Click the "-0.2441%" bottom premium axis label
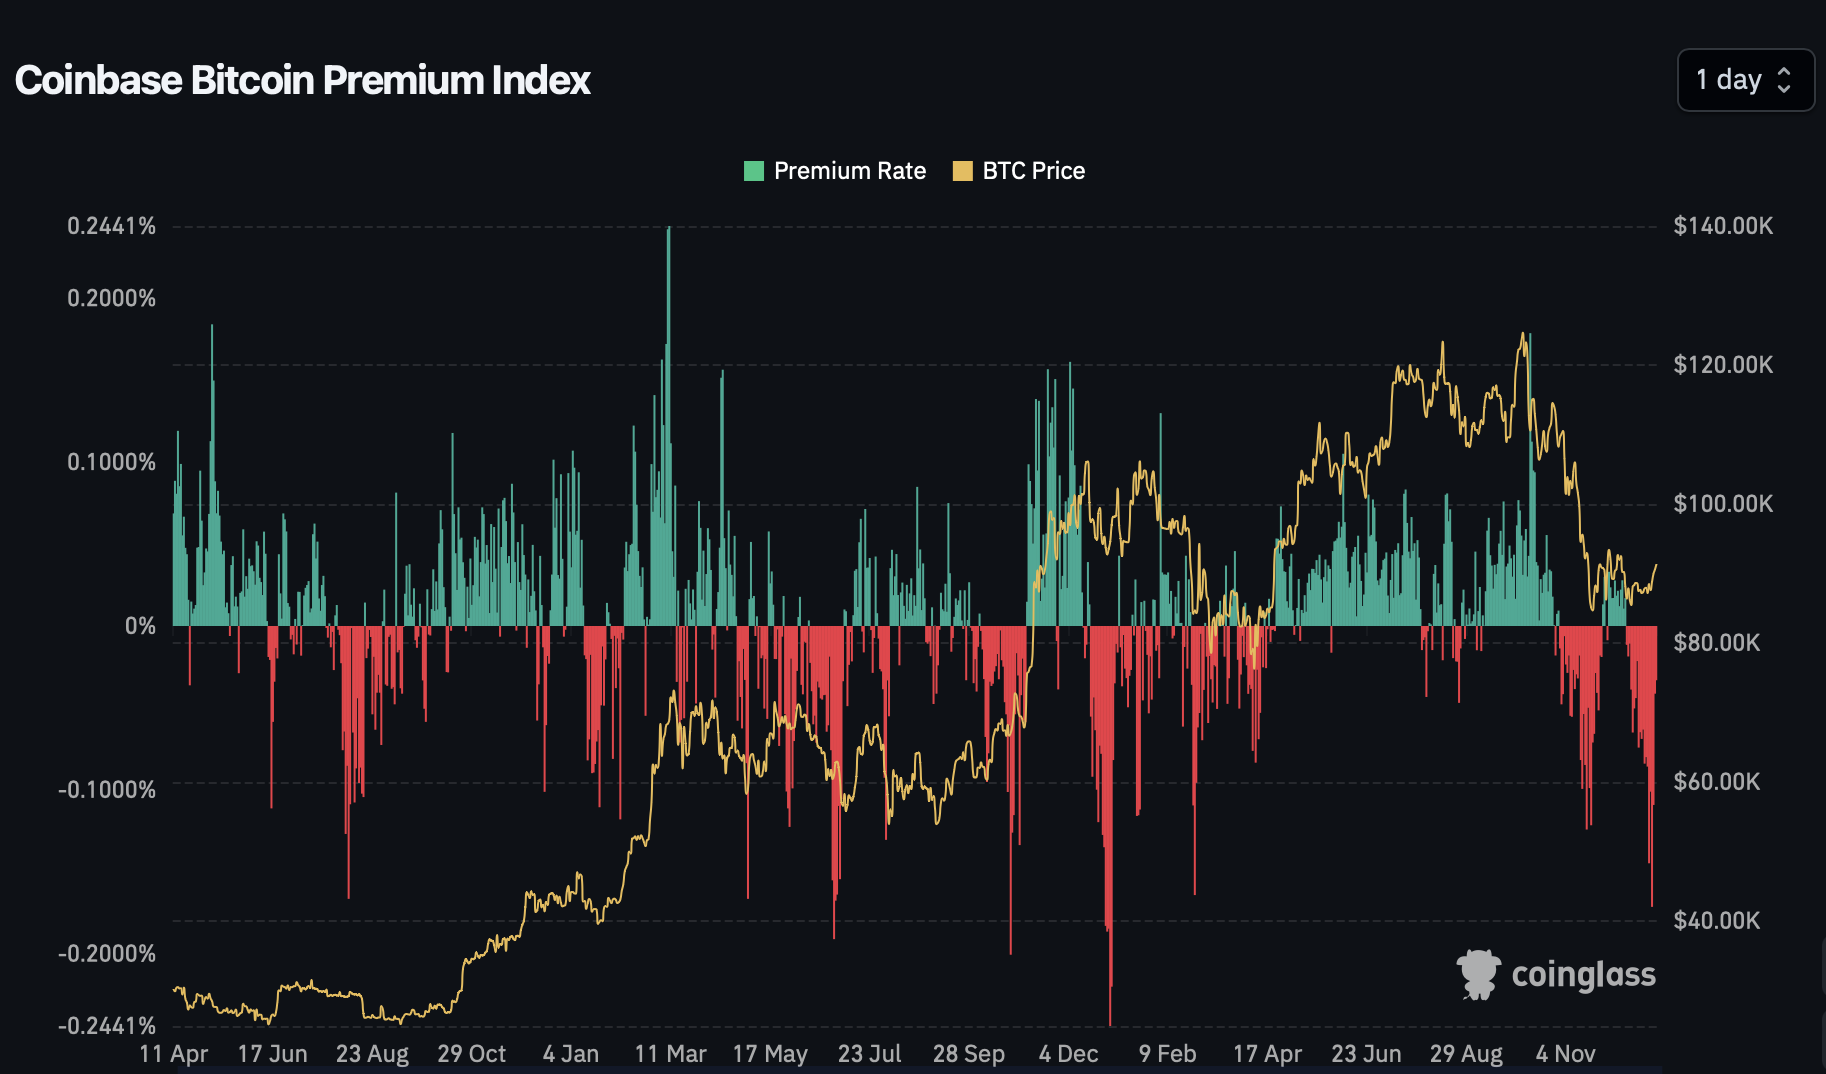The height and width of the screenshot is (1074, 1826). [x=107, y=1026]
